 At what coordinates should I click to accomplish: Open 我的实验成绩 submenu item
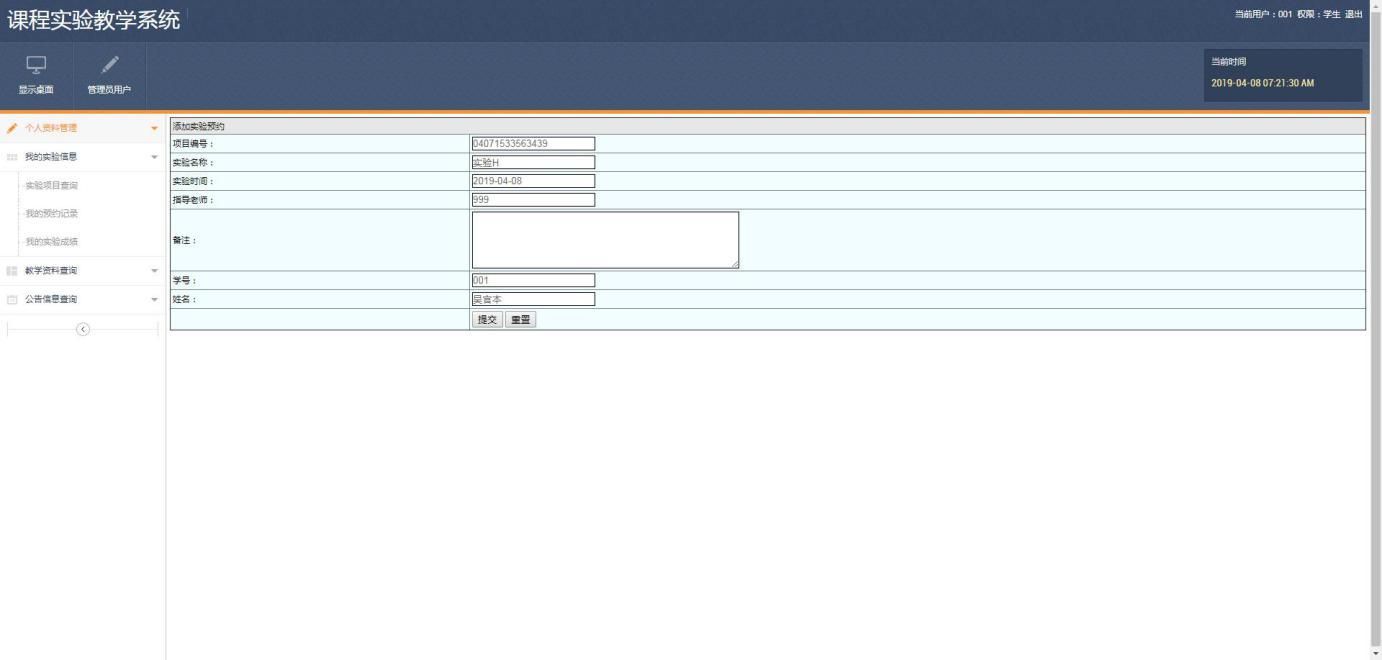(x=51, y=241)
